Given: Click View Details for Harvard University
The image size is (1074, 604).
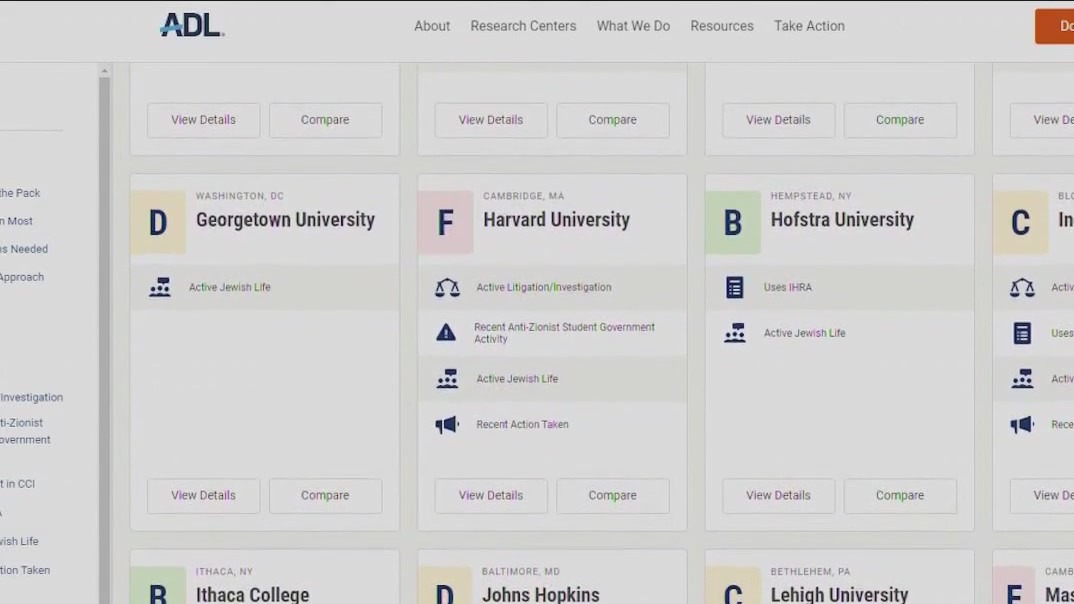Looking at the screenshot, I should [x=490, y=495].
